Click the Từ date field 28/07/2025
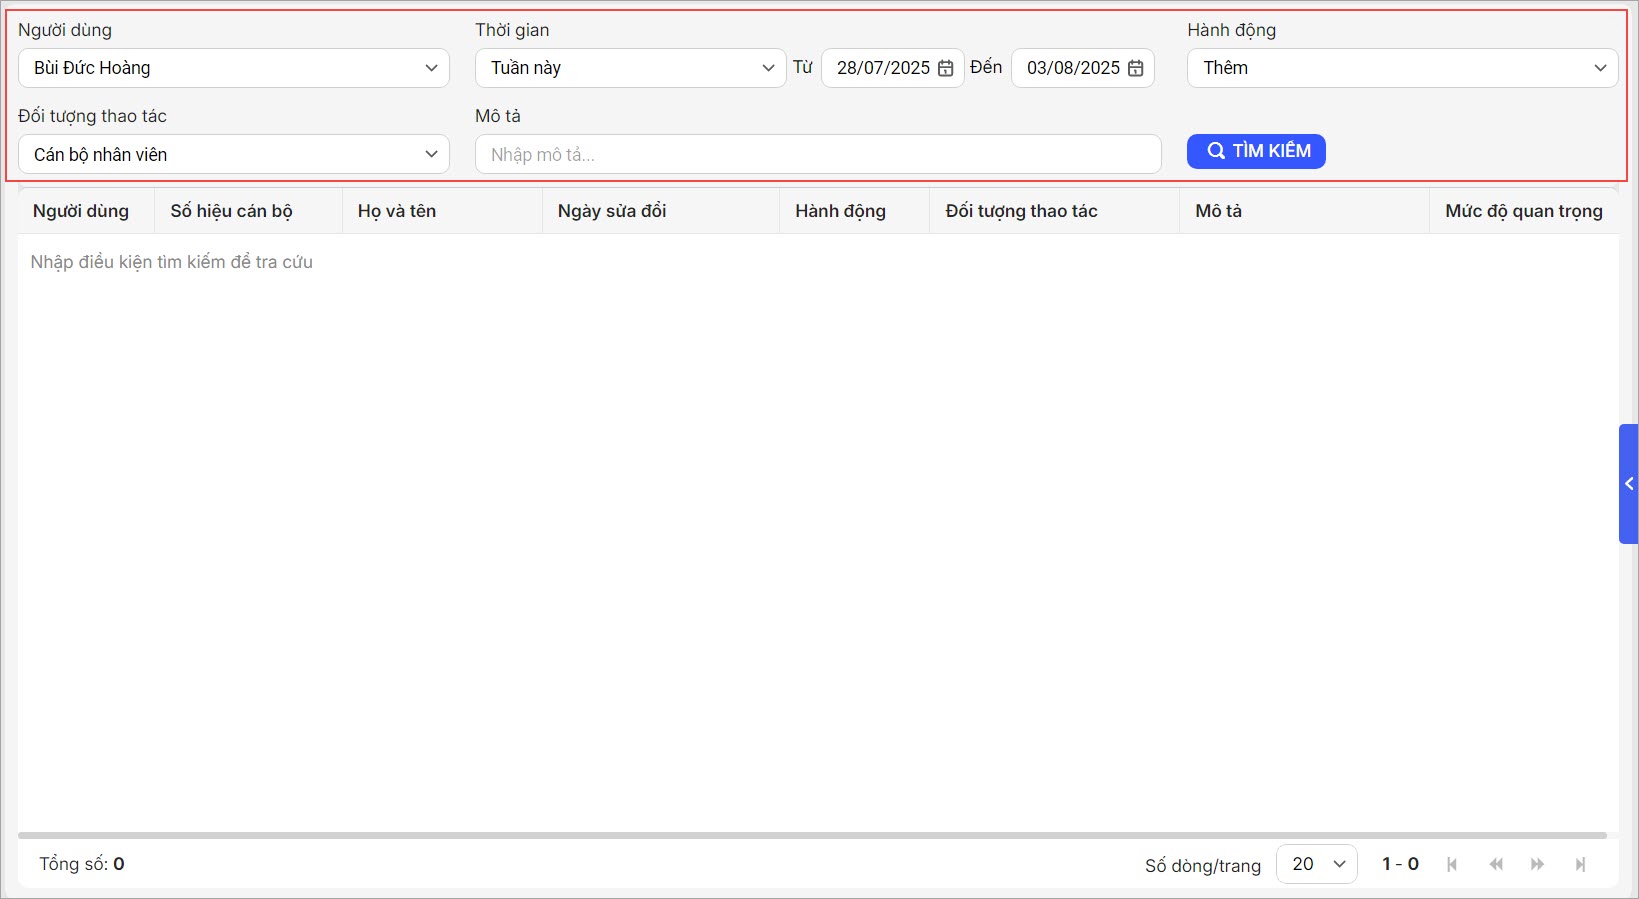This screenshot has width=1639, height=899. point(882,68)
